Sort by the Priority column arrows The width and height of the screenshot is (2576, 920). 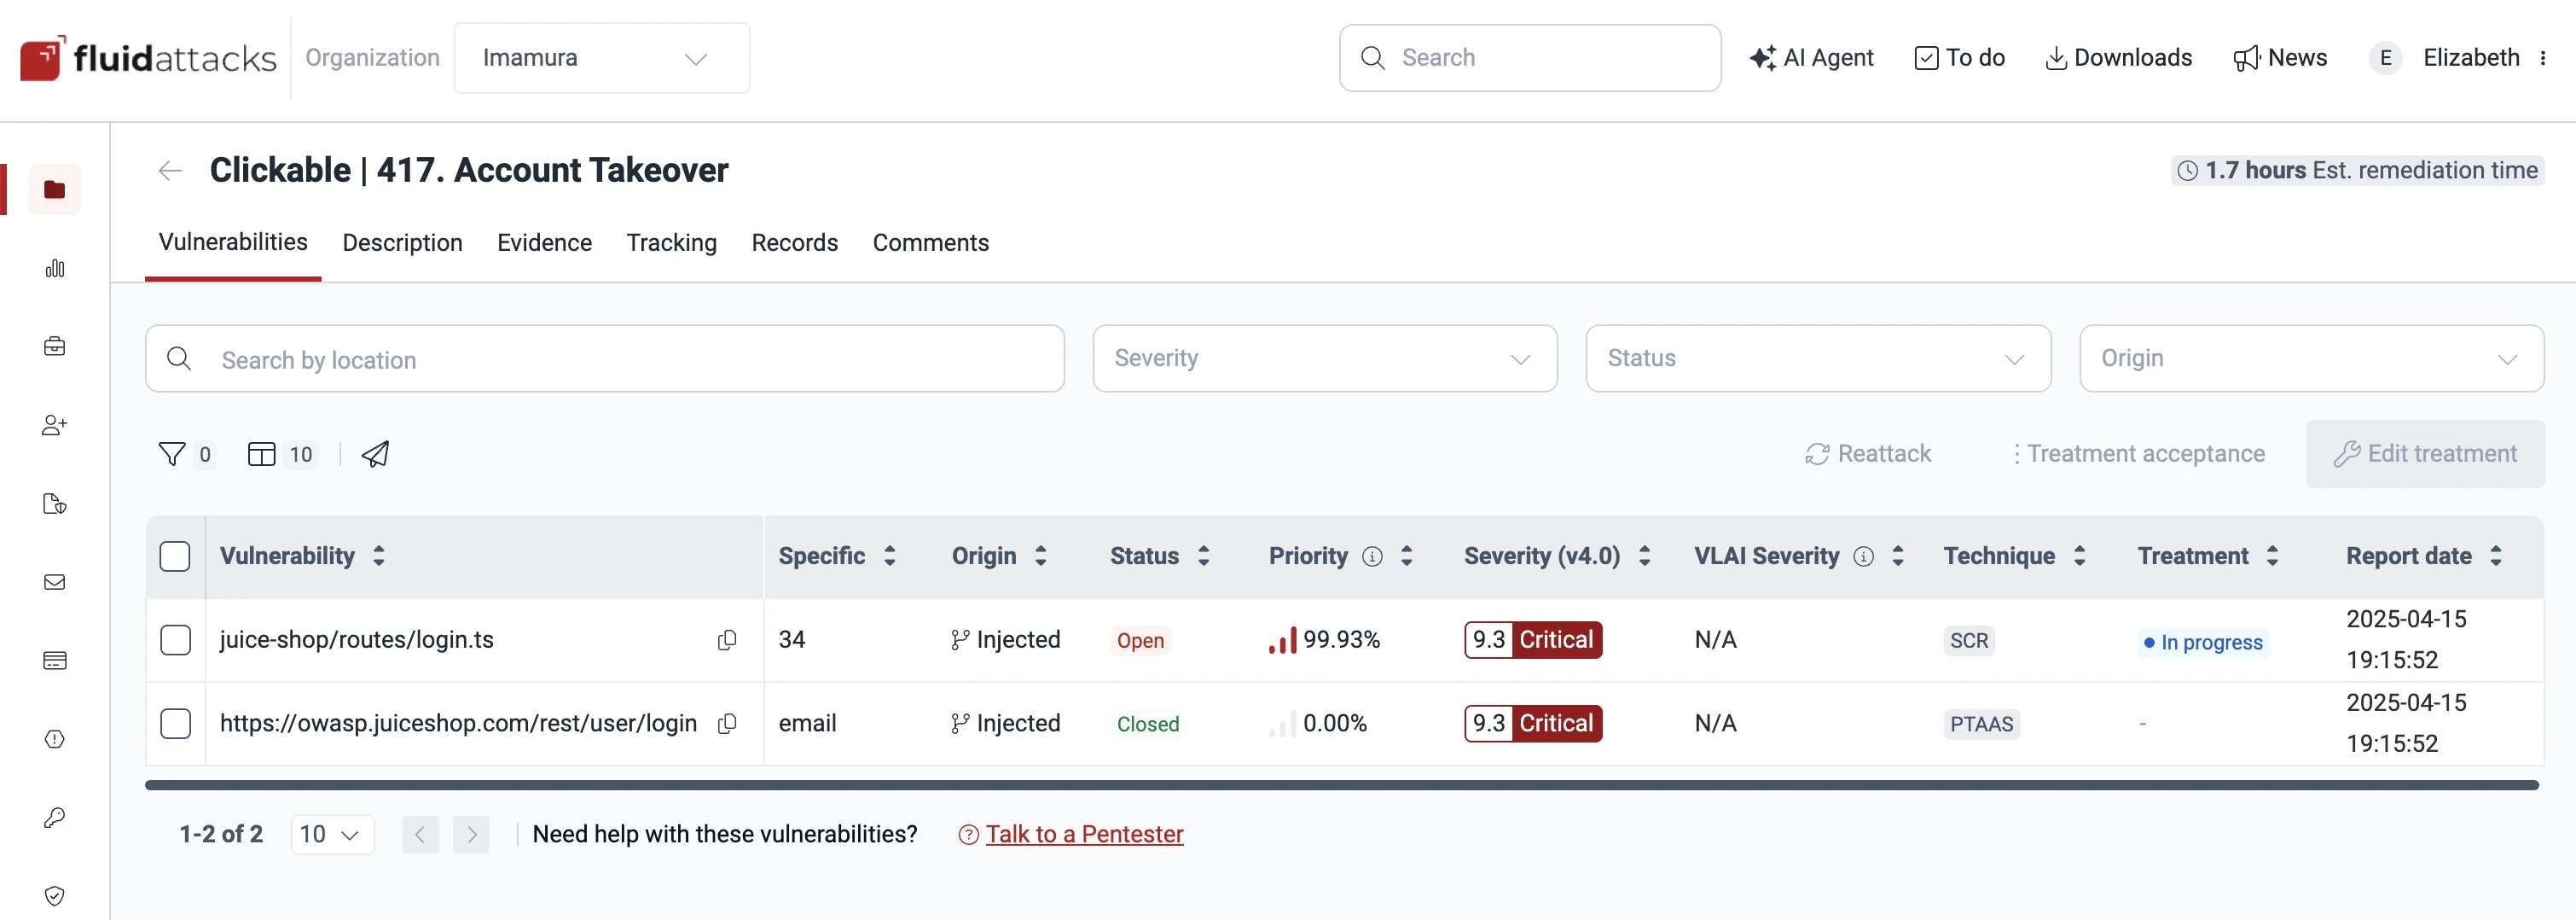1407,556
